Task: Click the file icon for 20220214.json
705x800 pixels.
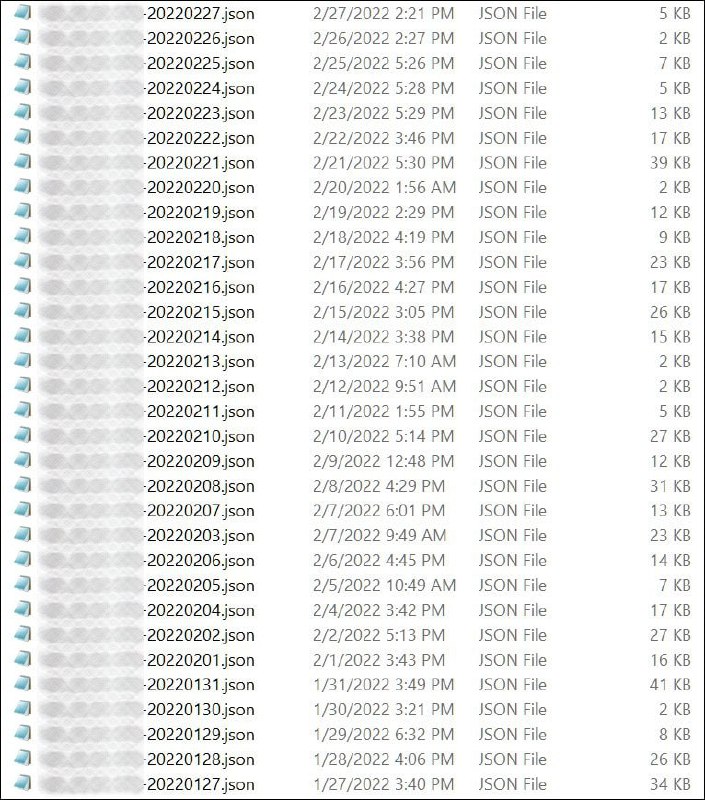Action: (x=23, y=336)
